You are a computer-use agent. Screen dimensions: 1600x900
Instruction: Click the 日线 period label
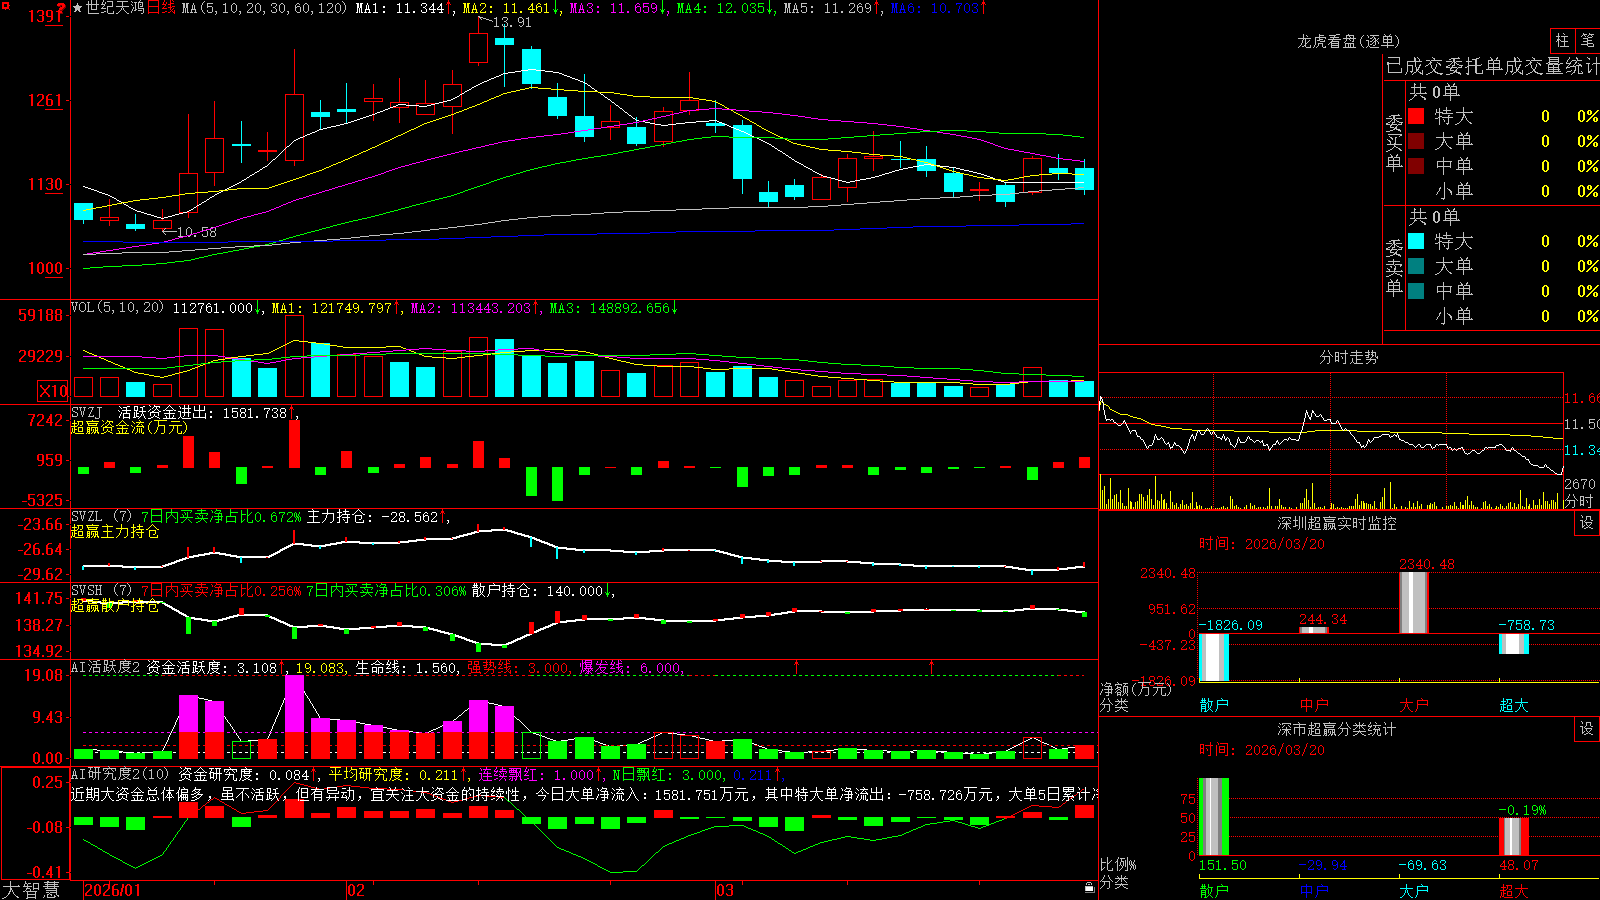[x=161, y=8]
